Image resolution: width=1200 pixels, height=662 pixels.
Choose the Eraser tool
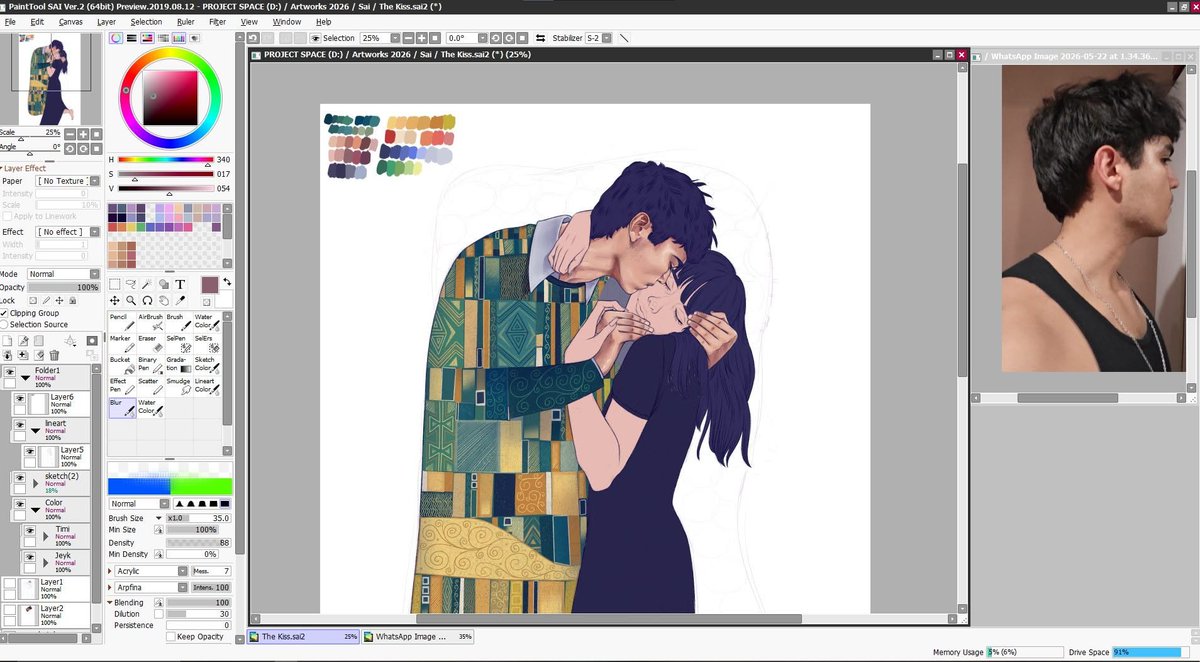pos(150,343)
